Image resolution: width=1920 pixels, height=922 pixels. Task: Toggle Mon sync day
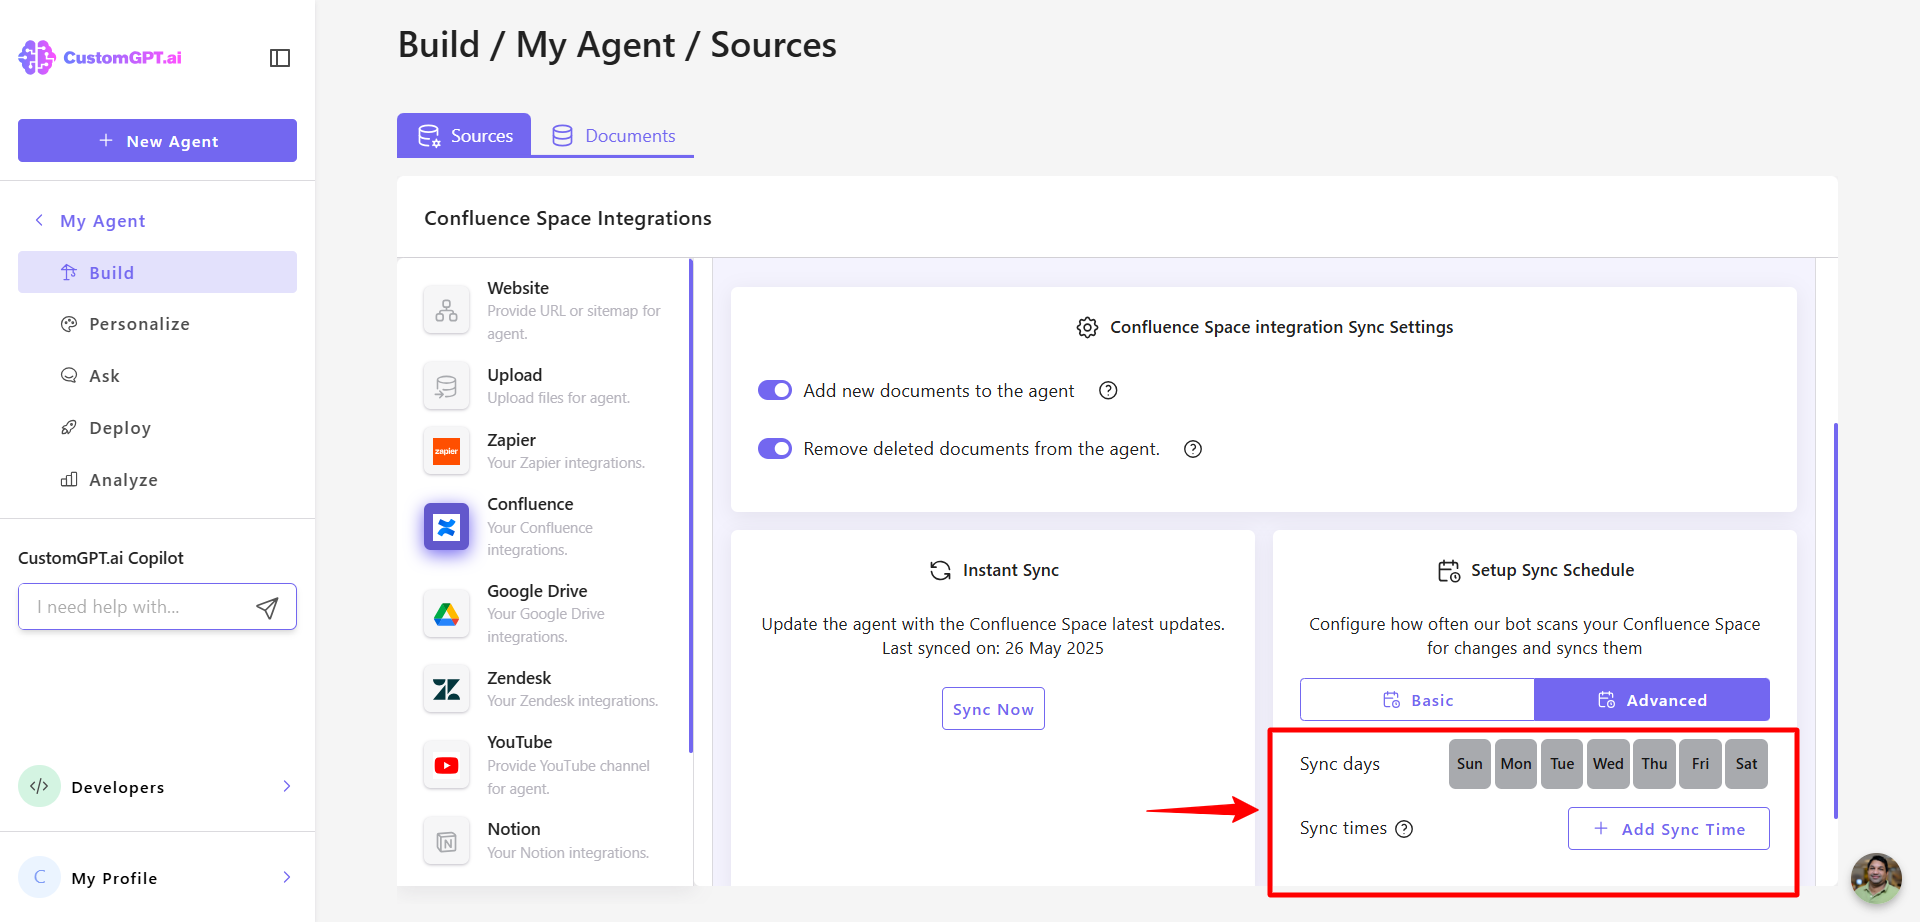1516,764
